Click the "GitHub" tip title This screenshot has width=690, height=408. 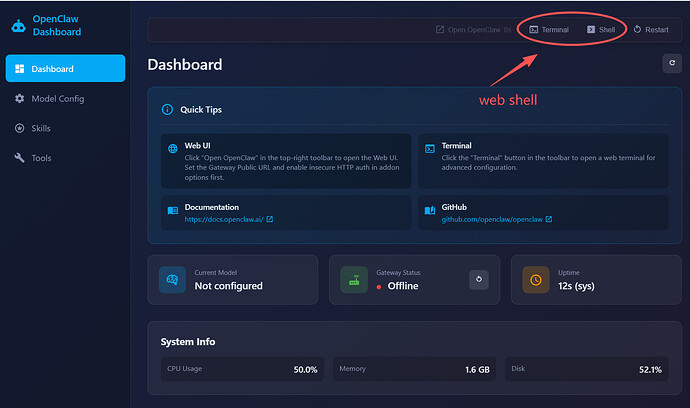454,207
